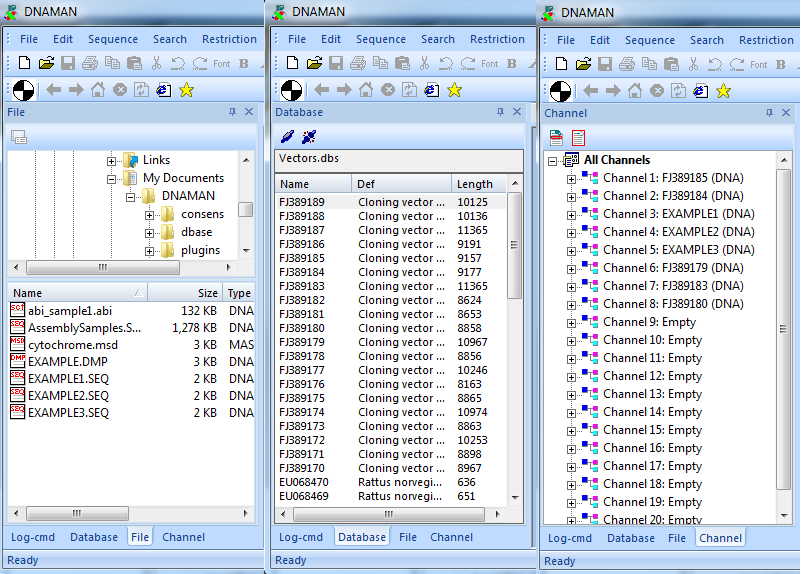Sort database list by Length column header
801x574 pixels.
pyautogui.click(x=479, y=184)
